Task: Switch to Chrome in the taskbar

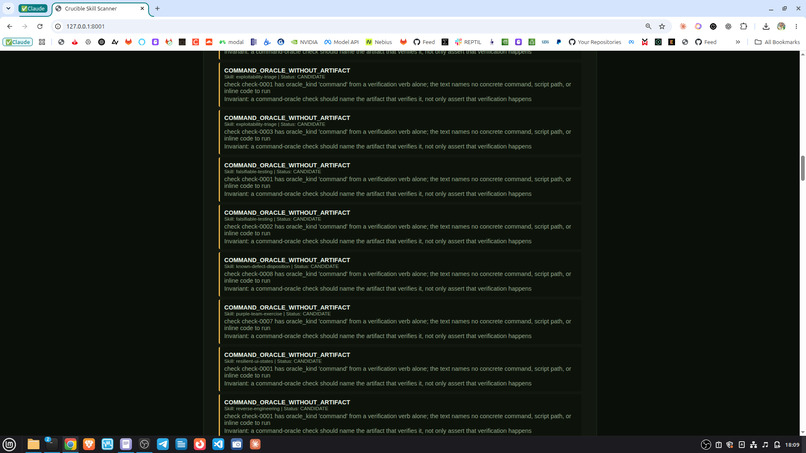Action: tap(70, 444)
